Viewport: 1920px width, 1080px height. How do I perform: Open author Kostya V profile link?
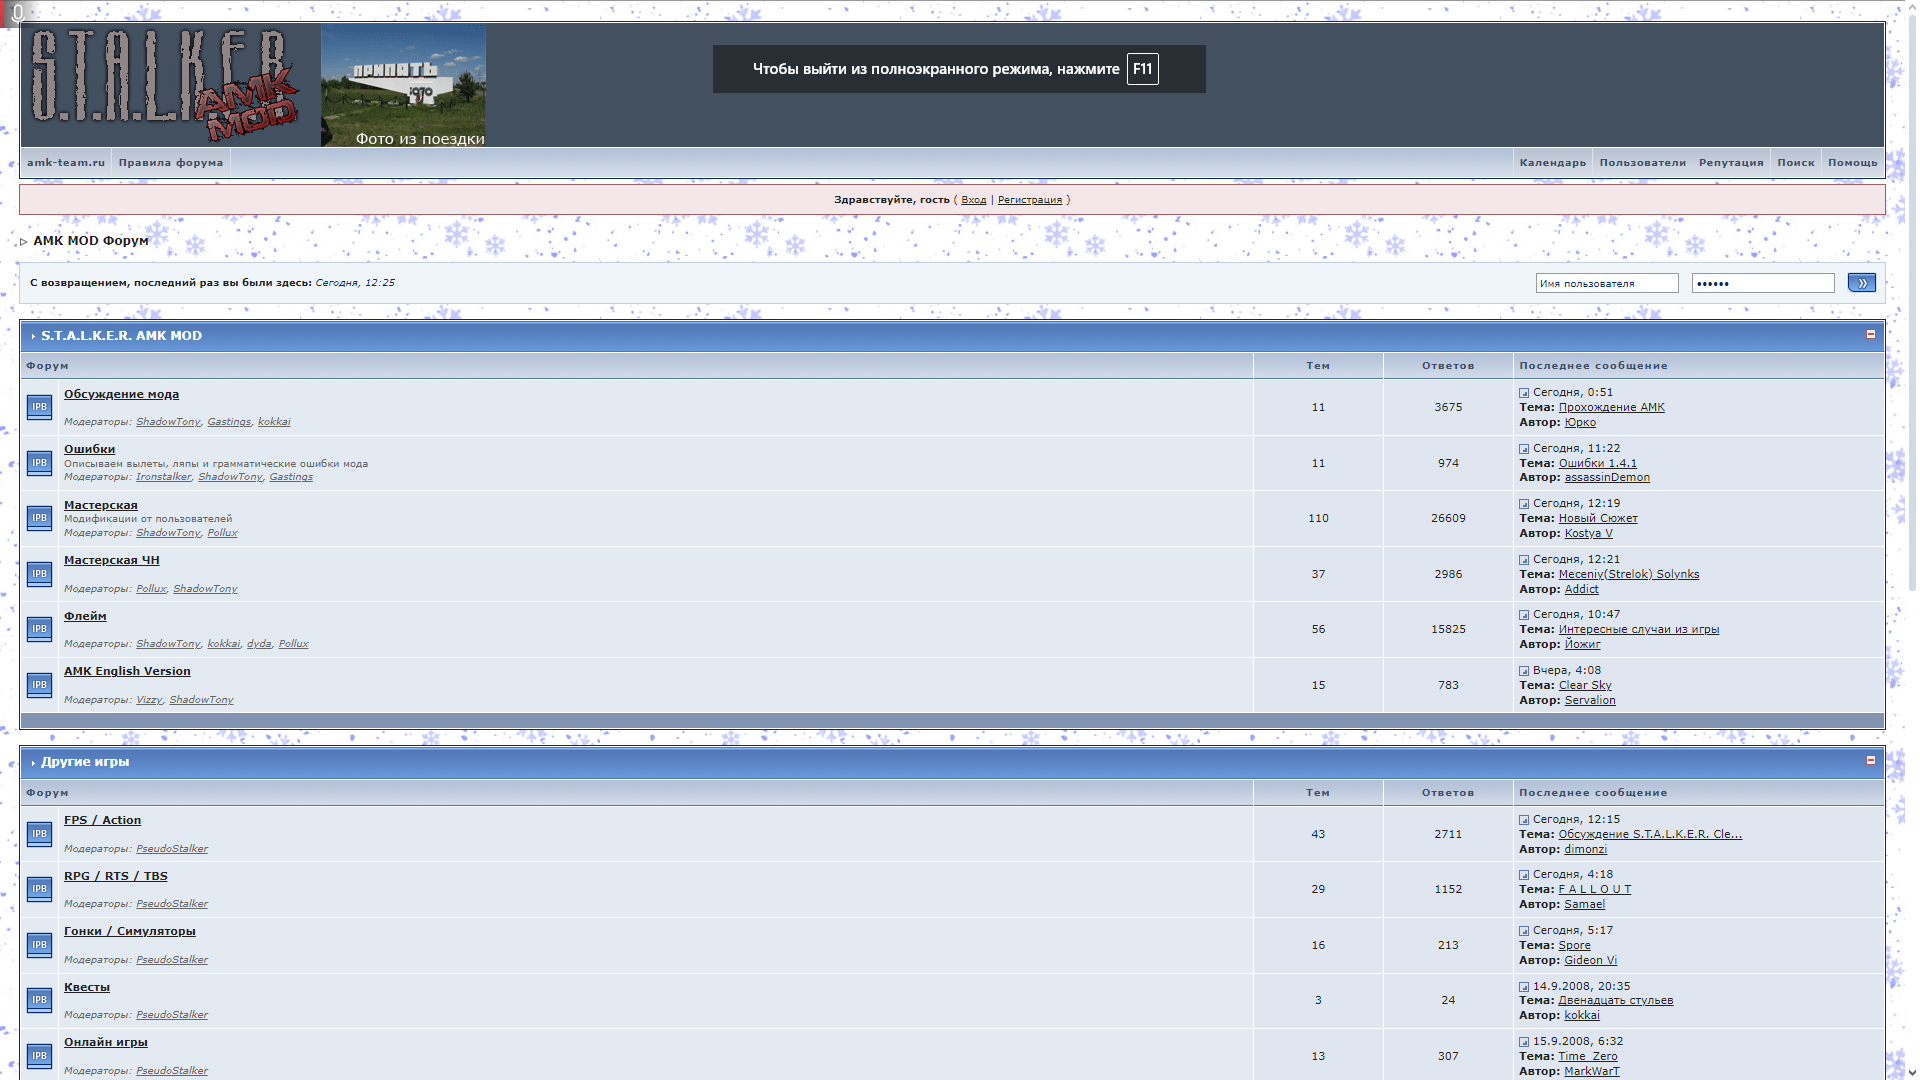click(1588, 534)
